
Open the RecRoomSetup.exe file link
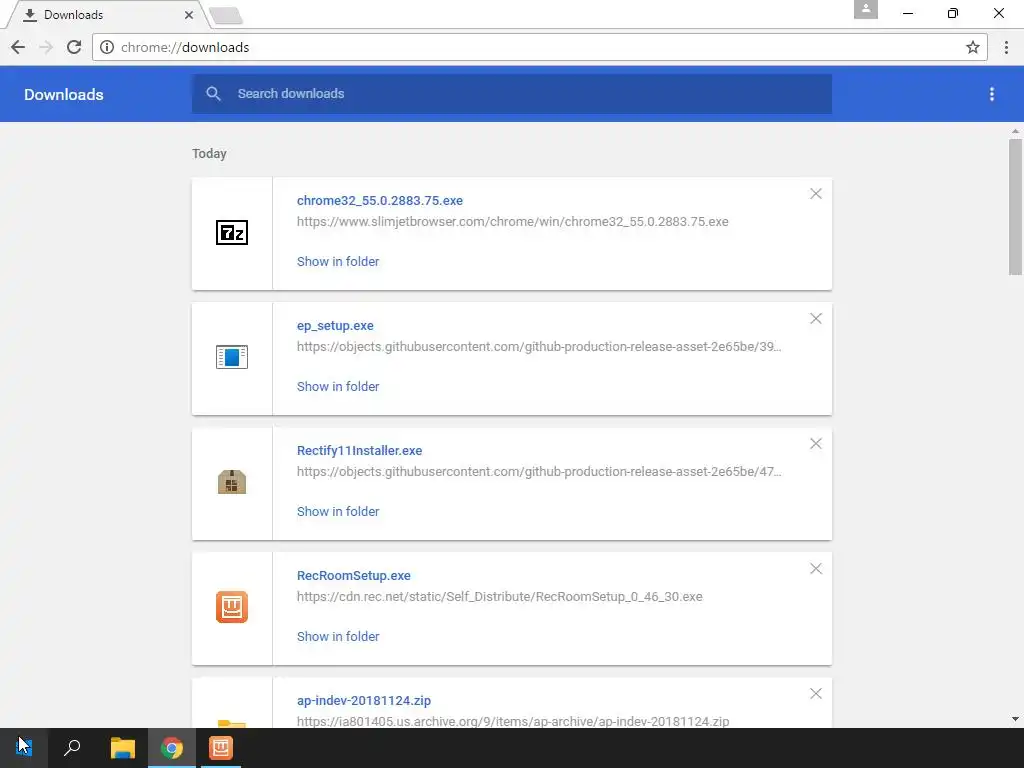353,575
